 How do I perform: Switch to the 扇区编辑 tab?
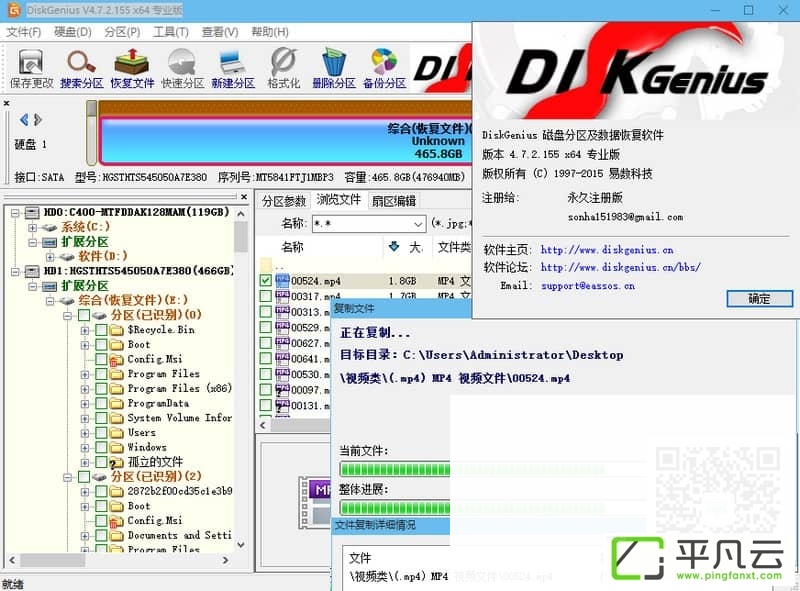(x=393, y=201)
